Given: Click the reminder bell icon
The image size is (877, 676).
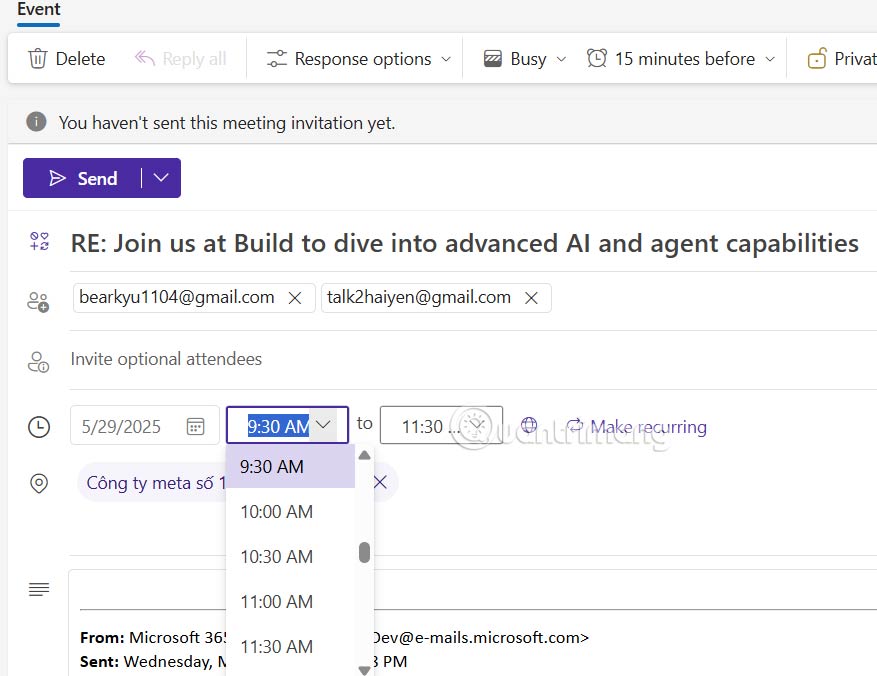Looking at the screenshot, I should pyautogui.click(x=597, y=59).
